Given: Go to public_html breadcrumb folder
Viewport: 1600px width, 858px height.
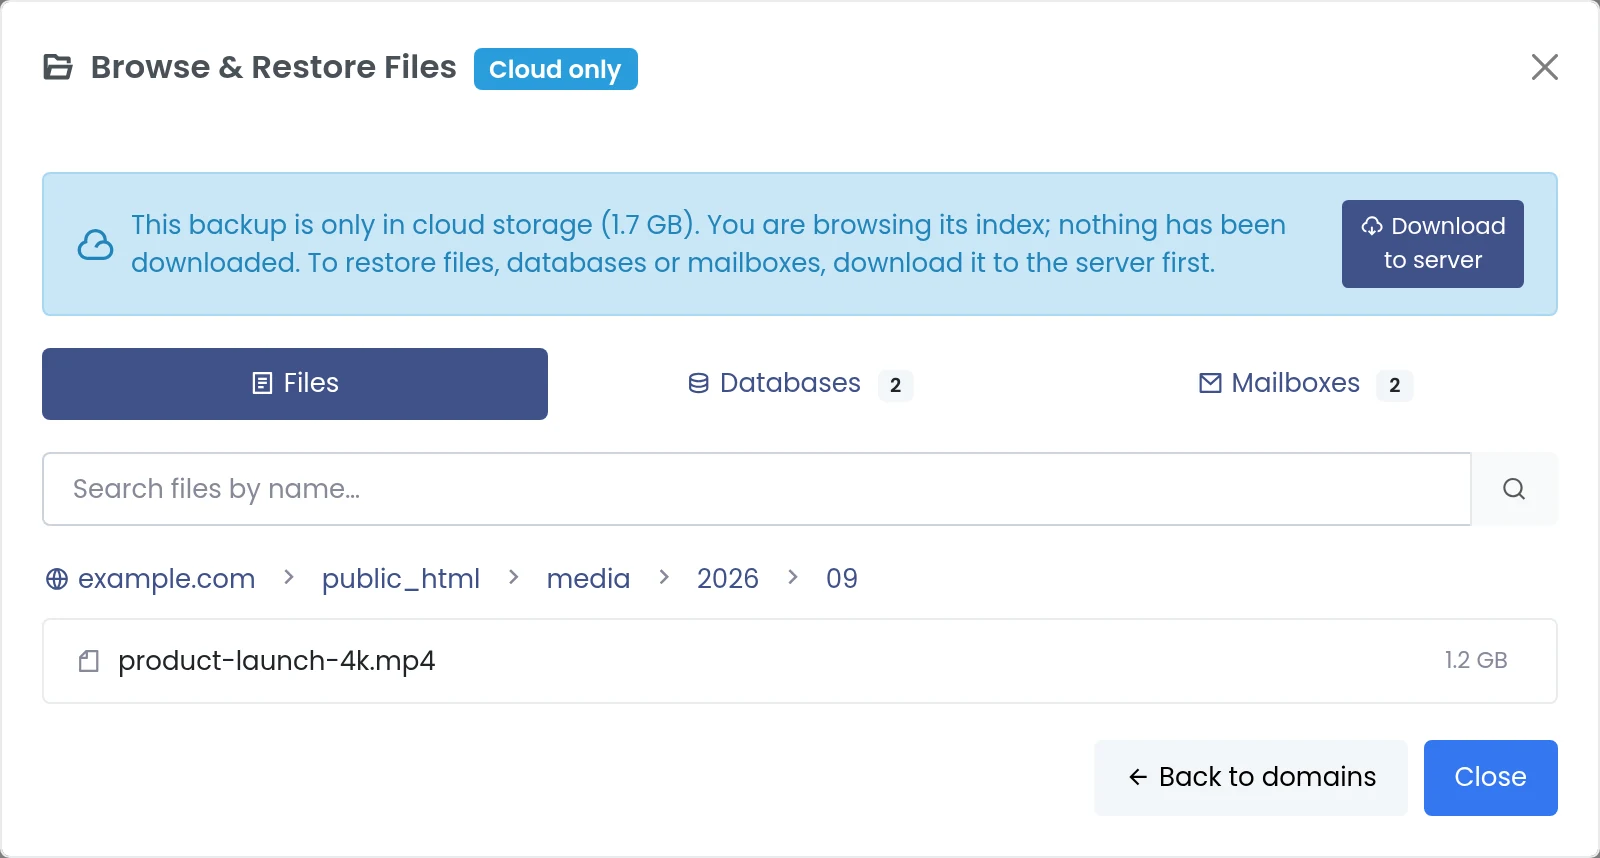Looking at the screenshot, I should pyautogui.click(x=400, y=579).
